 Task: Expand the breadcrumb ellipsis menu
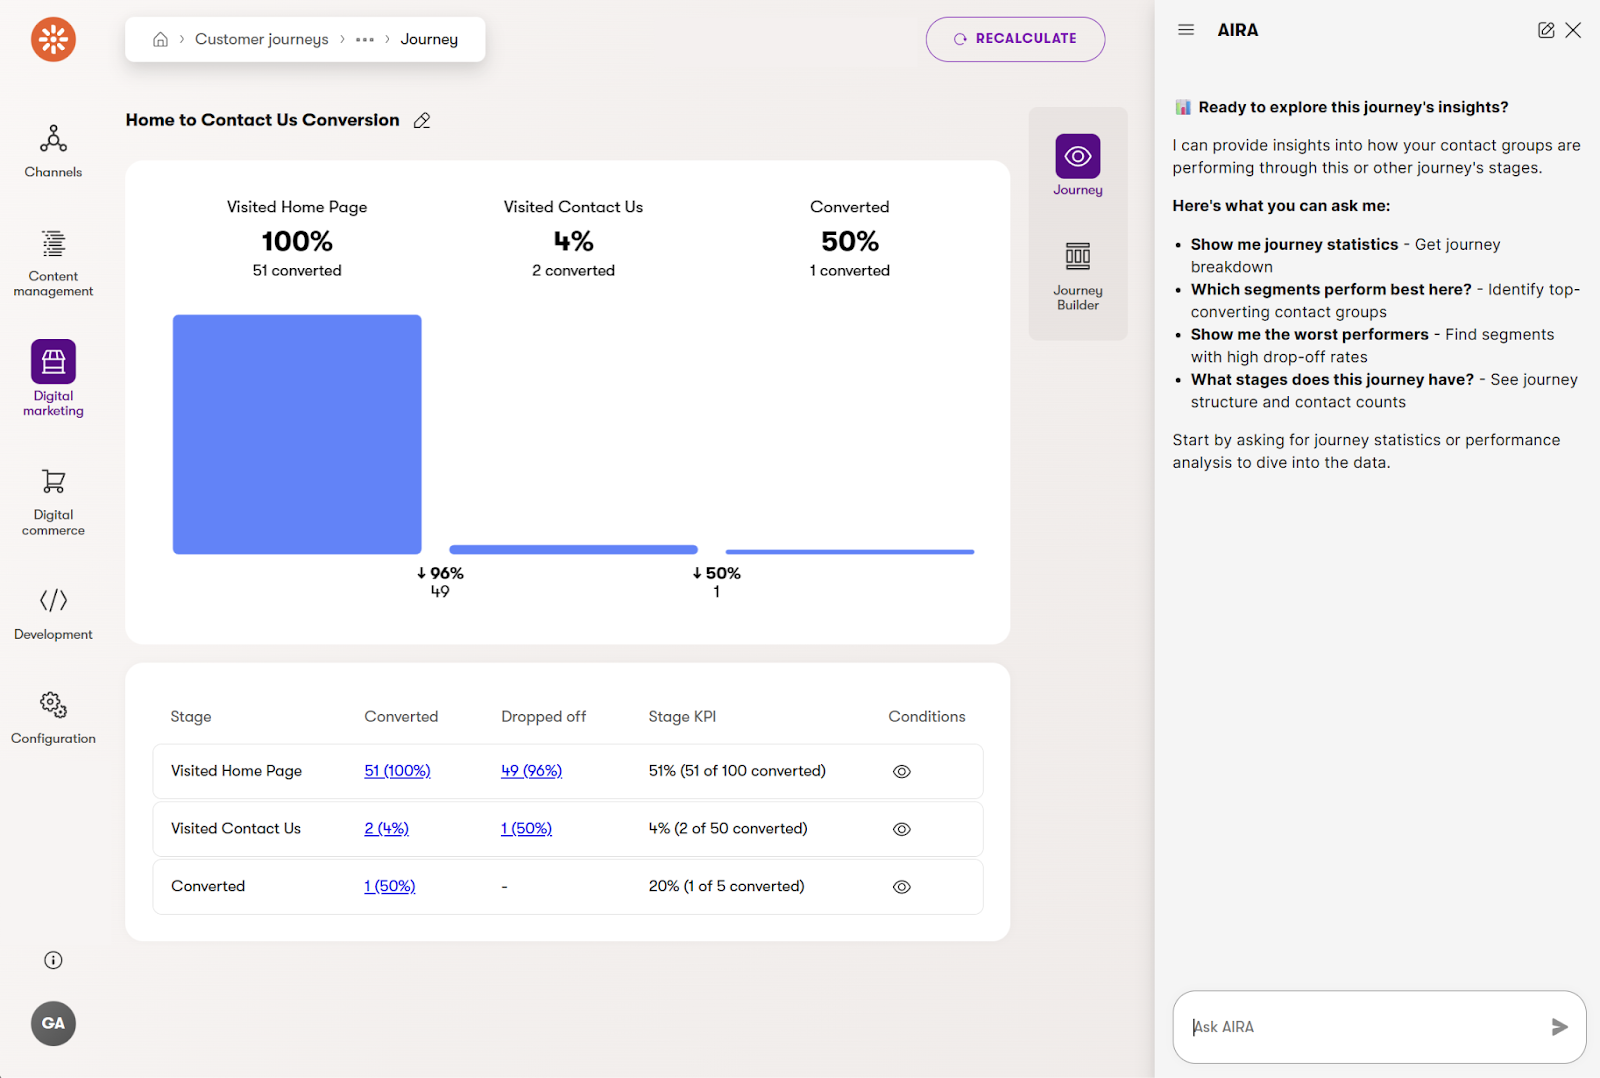click(x=365, y=39)
